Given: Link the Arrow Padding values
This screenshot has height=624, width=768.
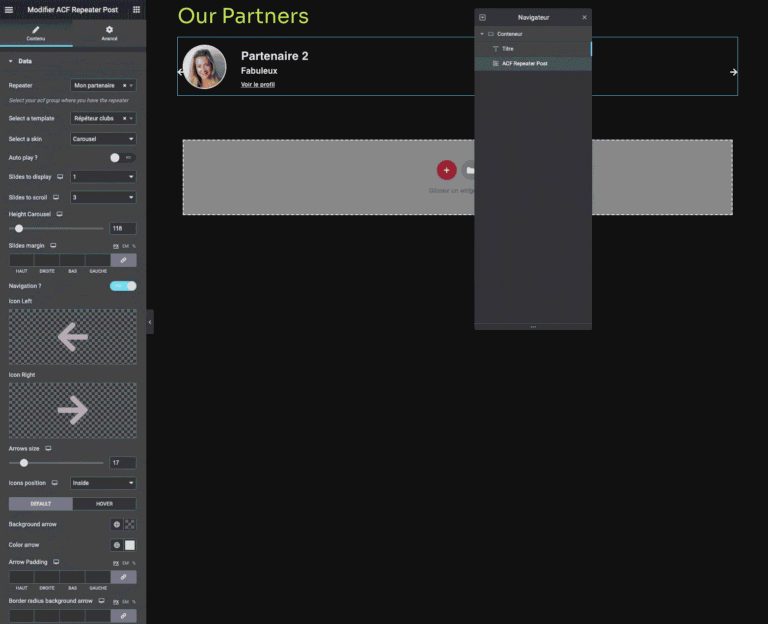Looking at the screenshot, I should point(123,577).
